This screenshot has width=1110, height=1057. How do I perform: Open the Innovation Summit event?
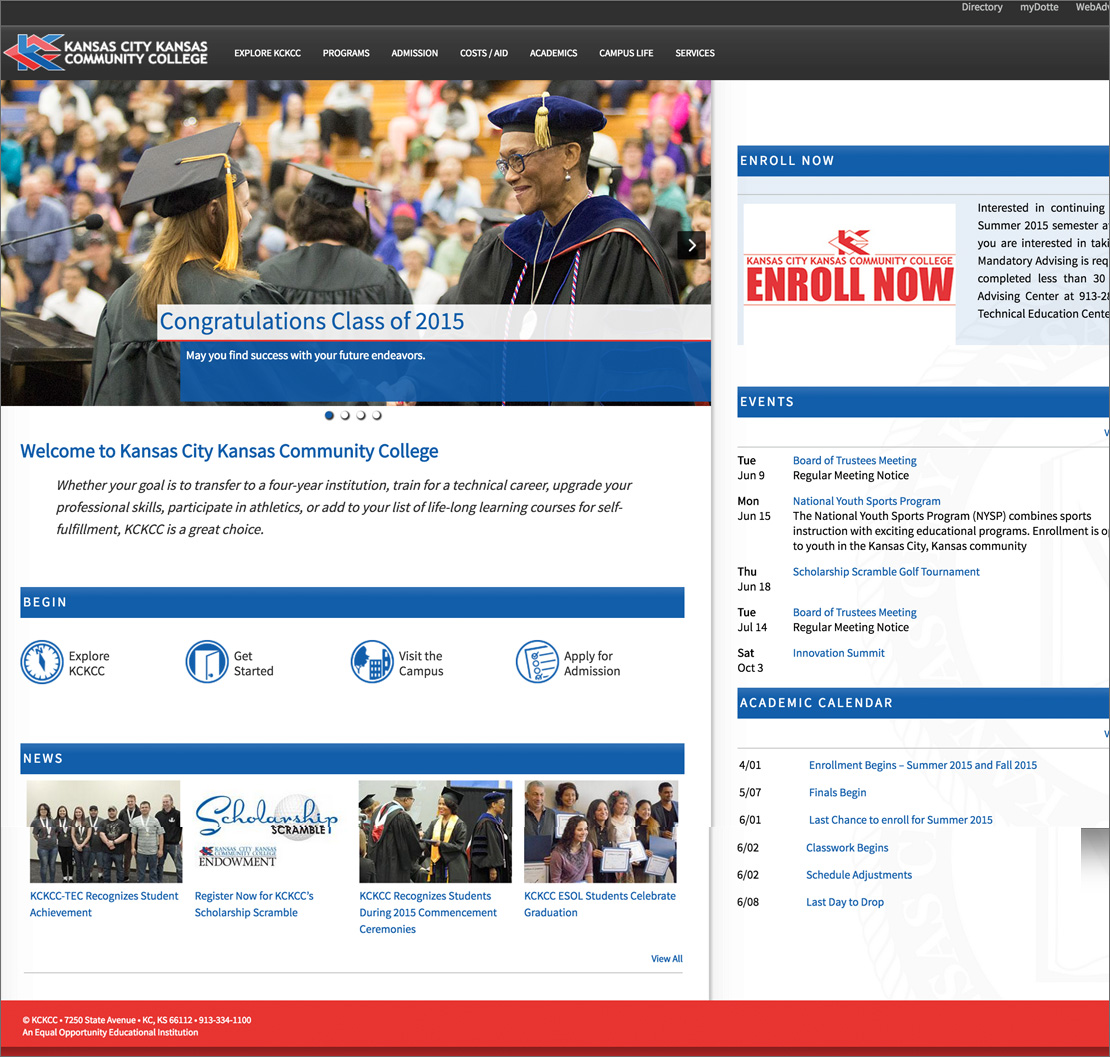839,653
